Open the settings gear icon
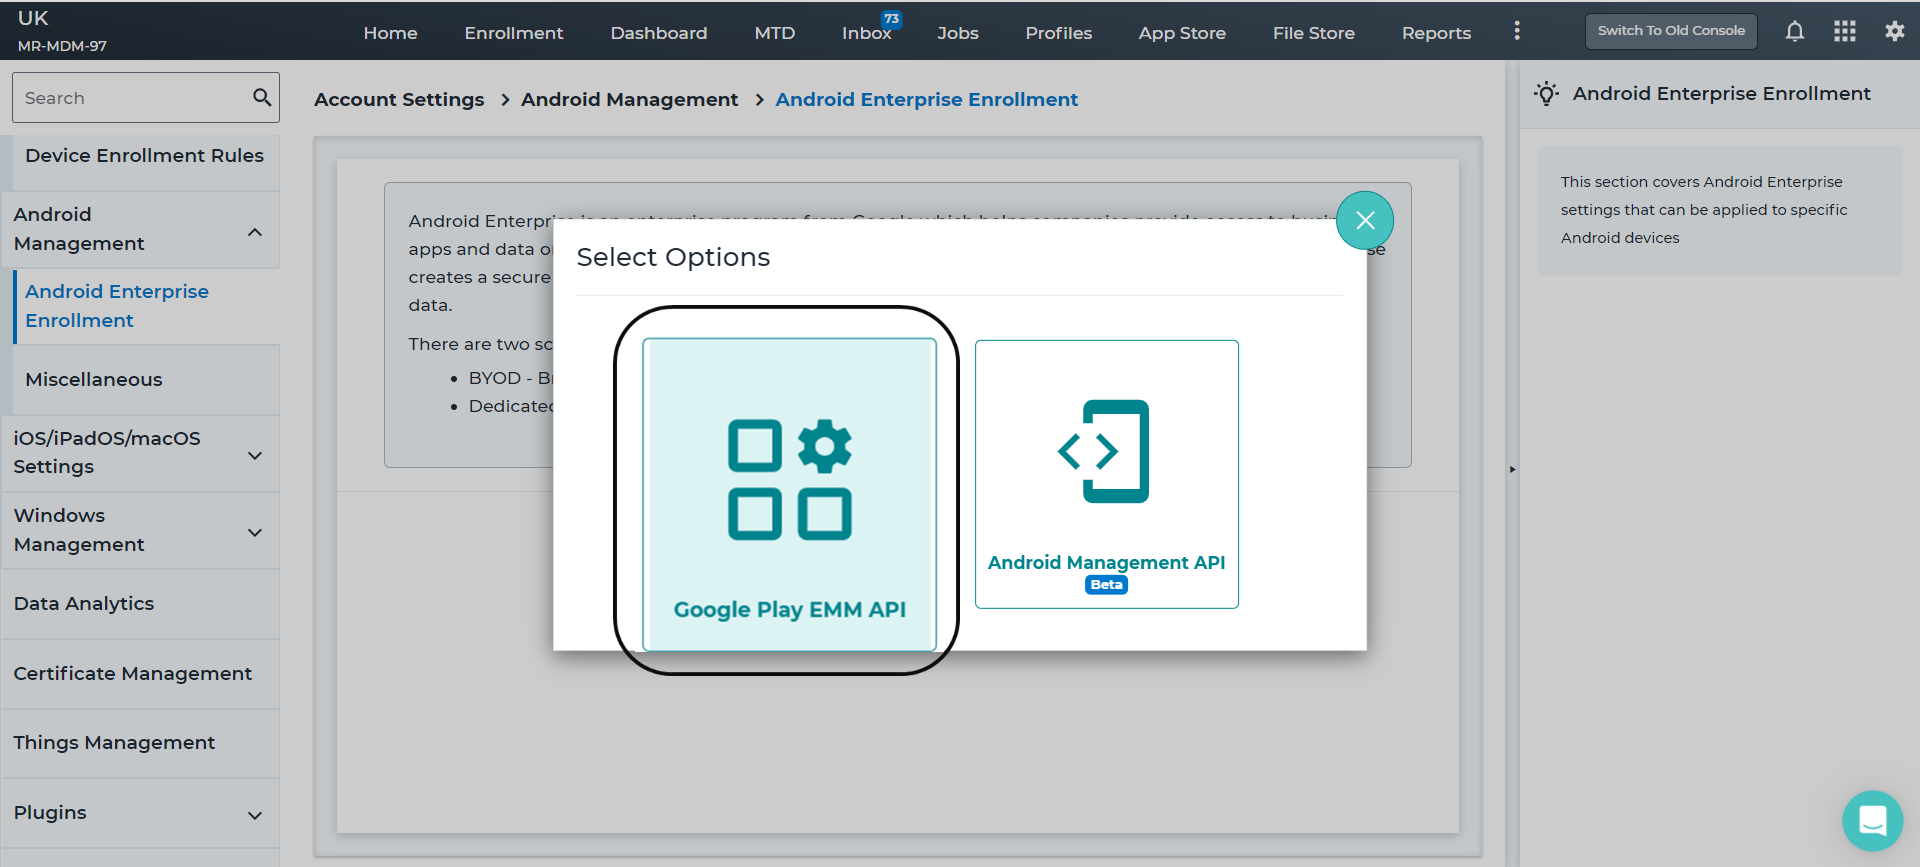The image size is (1920, 867). (1895, 31)
